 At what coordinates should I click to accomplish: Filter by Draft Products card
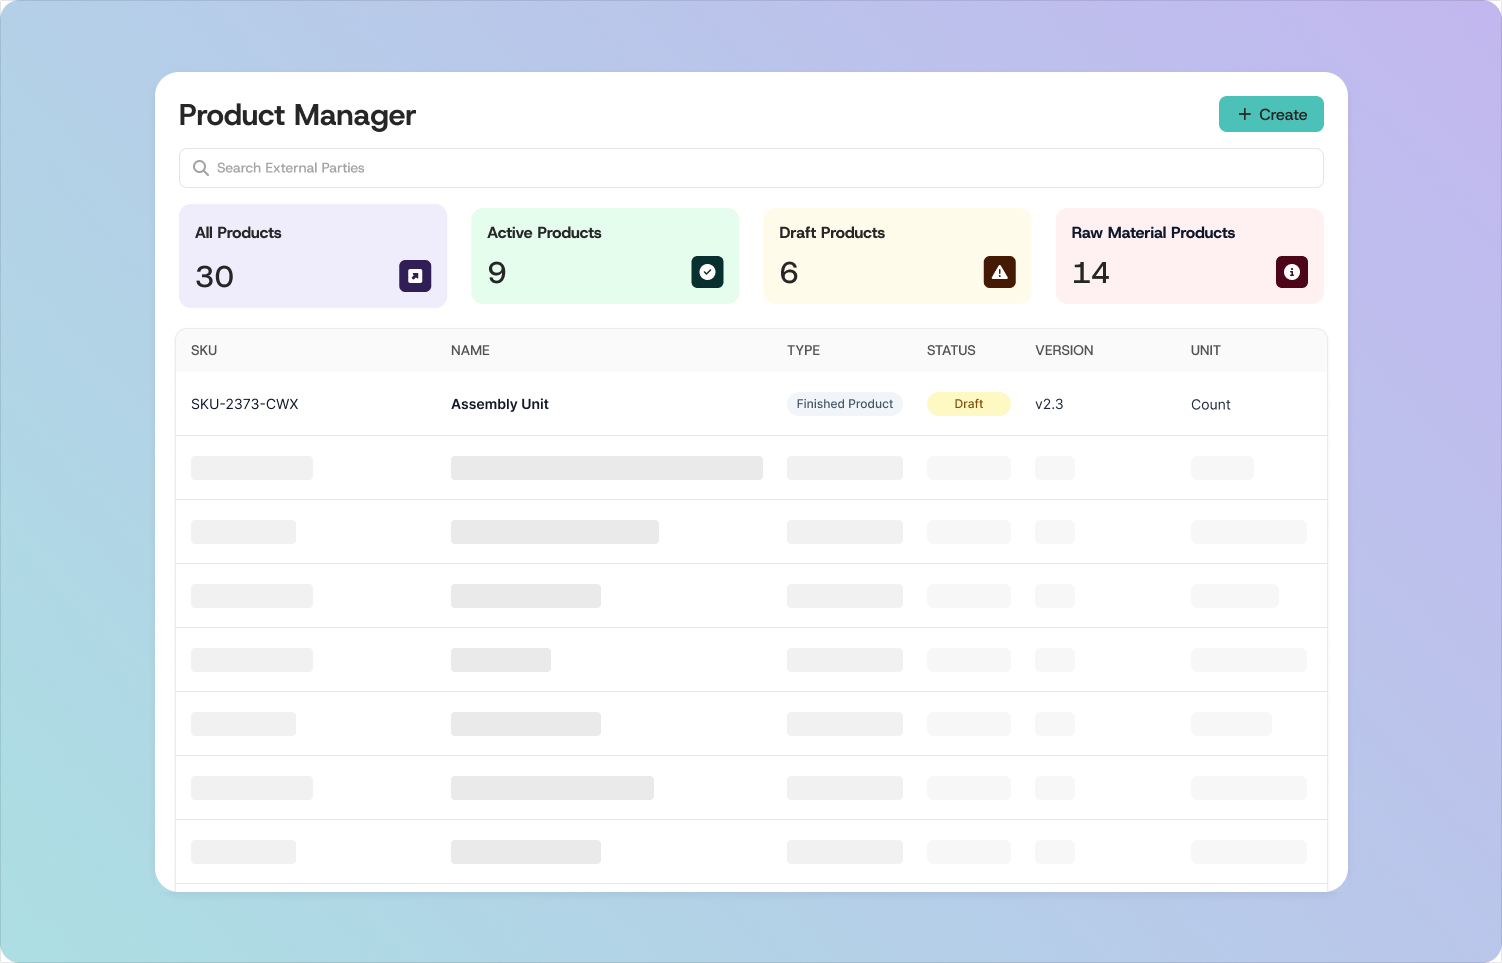(897, 256)
